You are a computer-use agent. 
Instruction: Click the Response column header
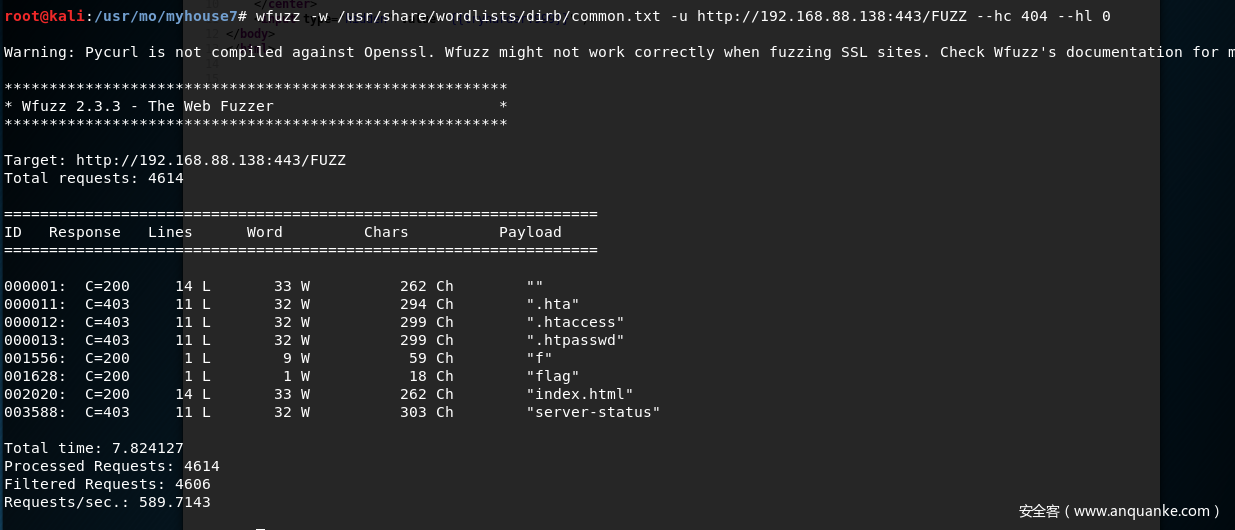85,232
